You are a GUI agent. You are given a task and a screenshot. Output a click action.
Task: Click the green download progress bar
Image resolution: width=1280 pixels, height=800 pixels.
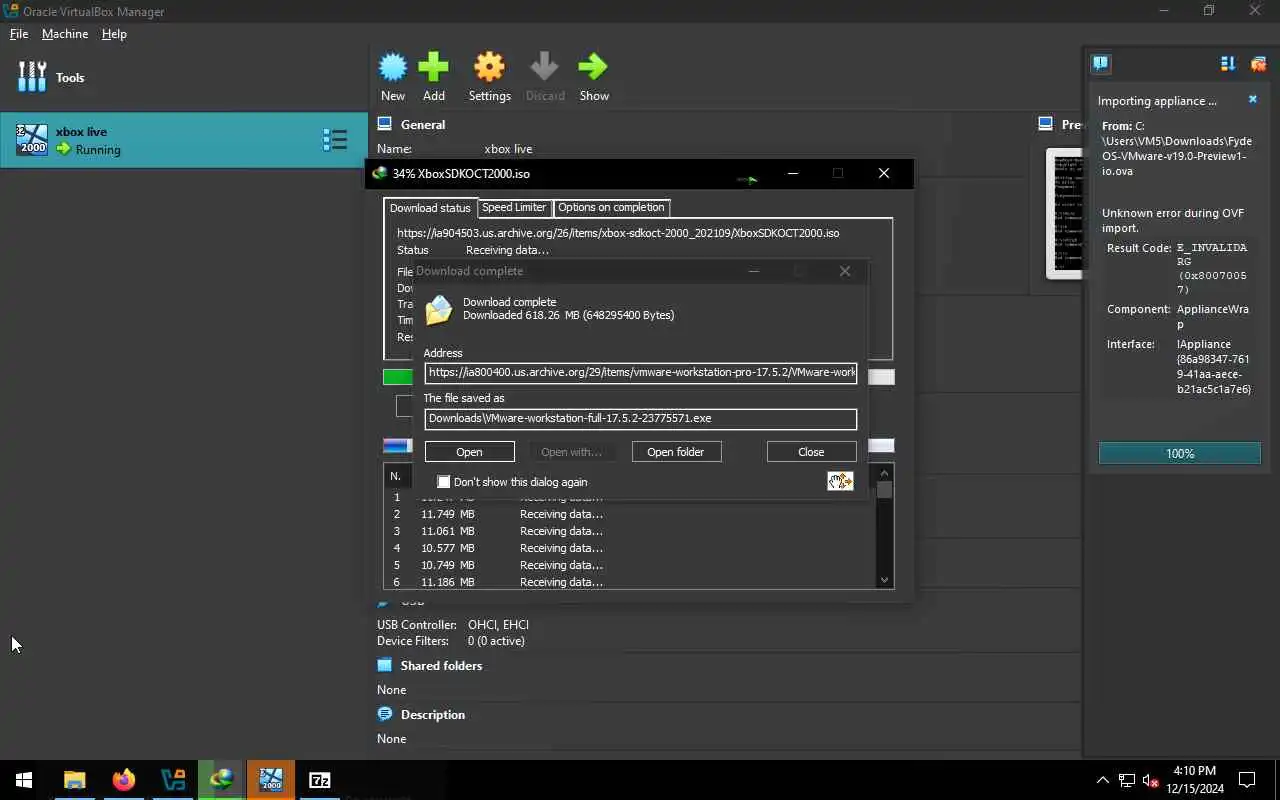click(x=398, y=377)
